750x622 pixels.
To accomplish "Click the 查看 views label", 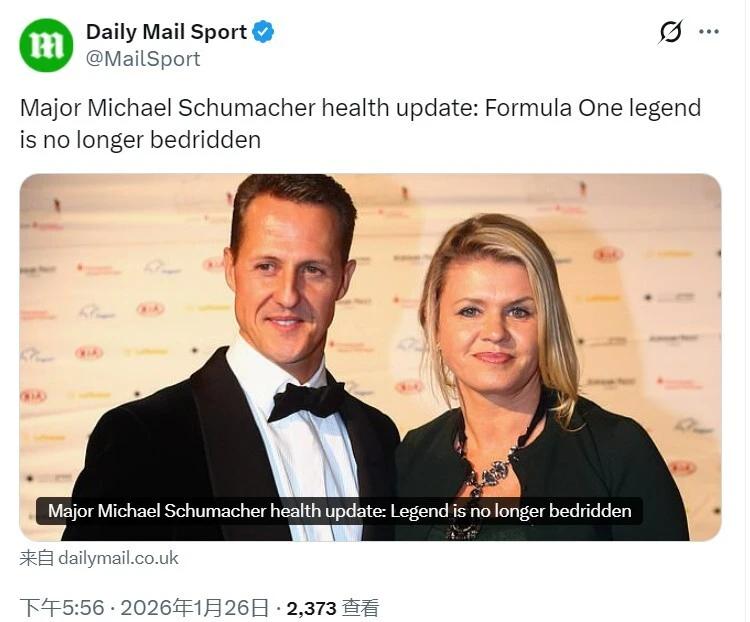I will pos(361,608).
